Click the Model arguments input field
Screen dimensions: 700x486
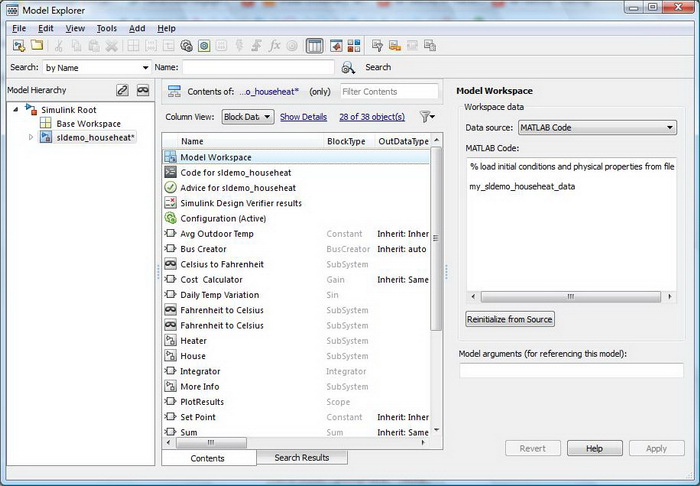click(571, 370)
